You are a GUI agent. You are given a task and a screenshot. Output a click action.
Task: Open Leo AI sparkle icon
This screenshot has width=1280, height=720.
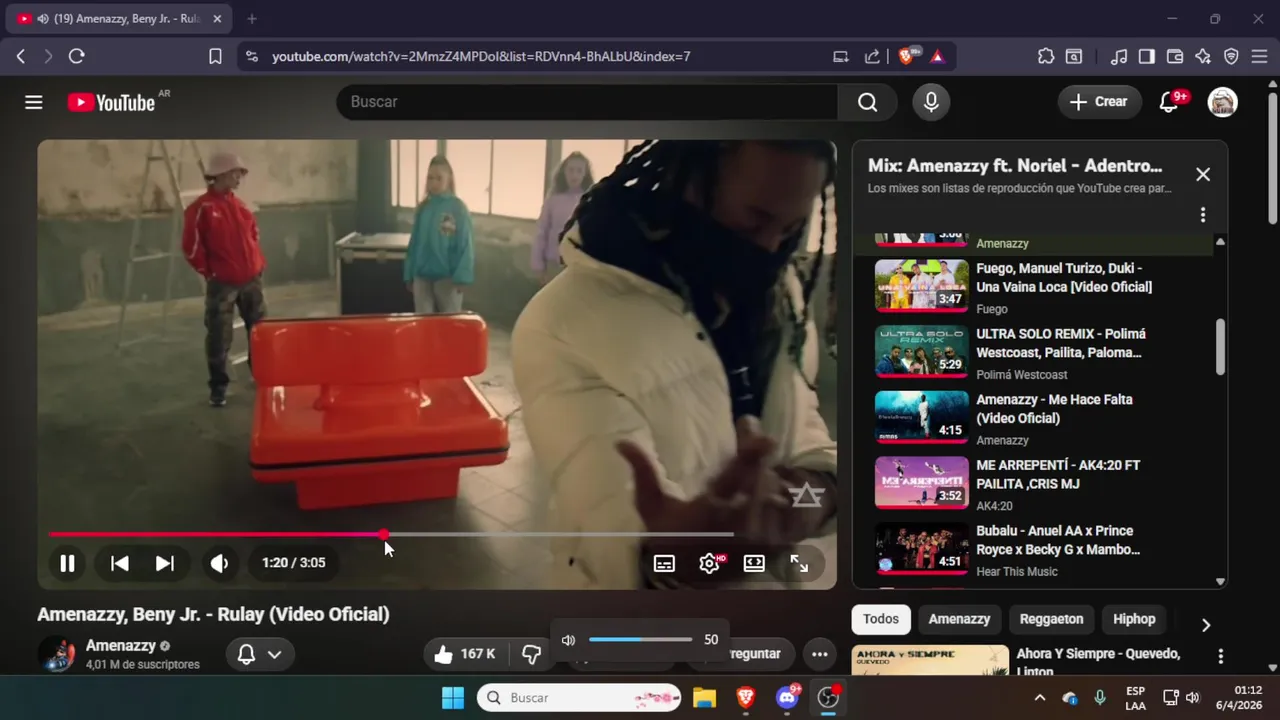[x=1203, y=57]
